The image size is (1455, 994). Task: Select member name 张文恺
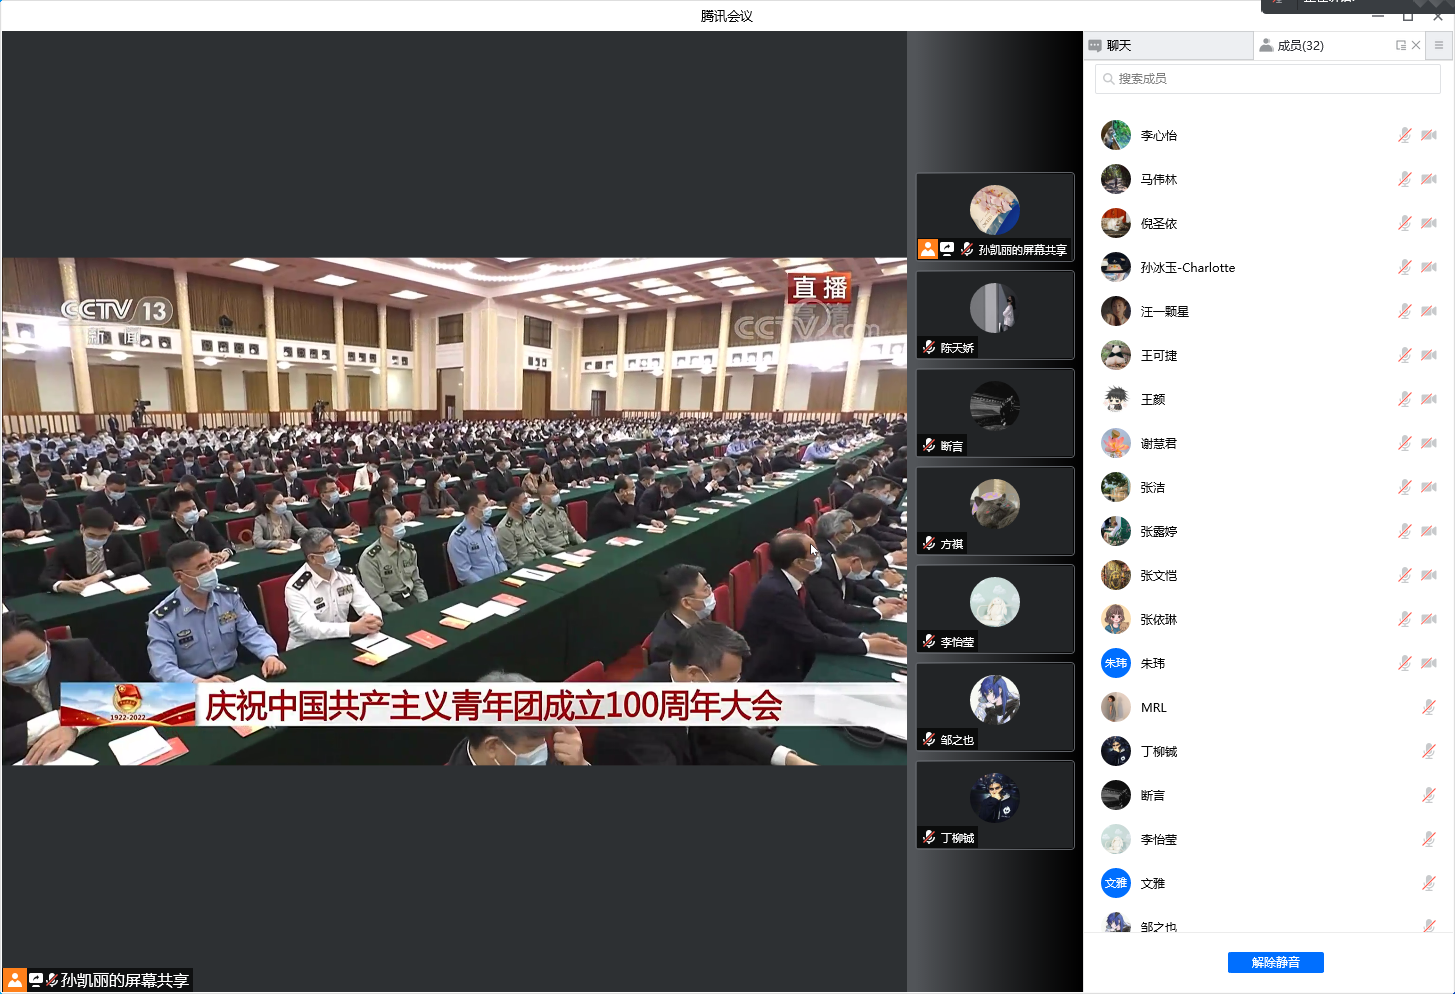pyautogui.click(x=1159, y=576)
